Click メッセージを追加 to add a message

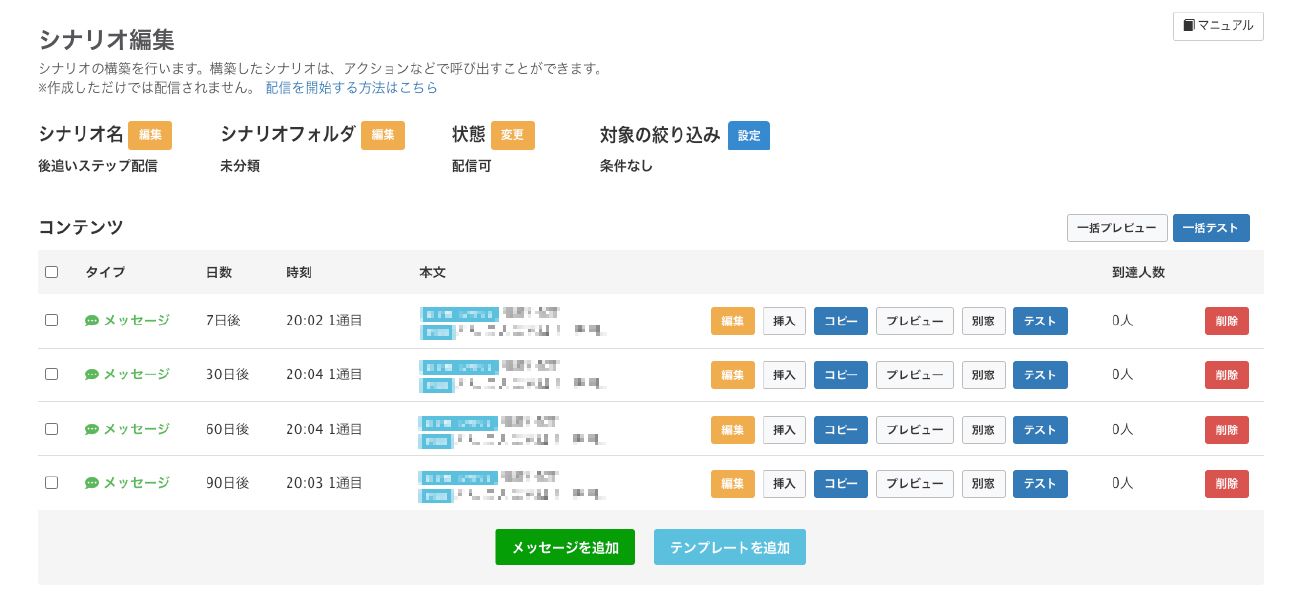565,547
